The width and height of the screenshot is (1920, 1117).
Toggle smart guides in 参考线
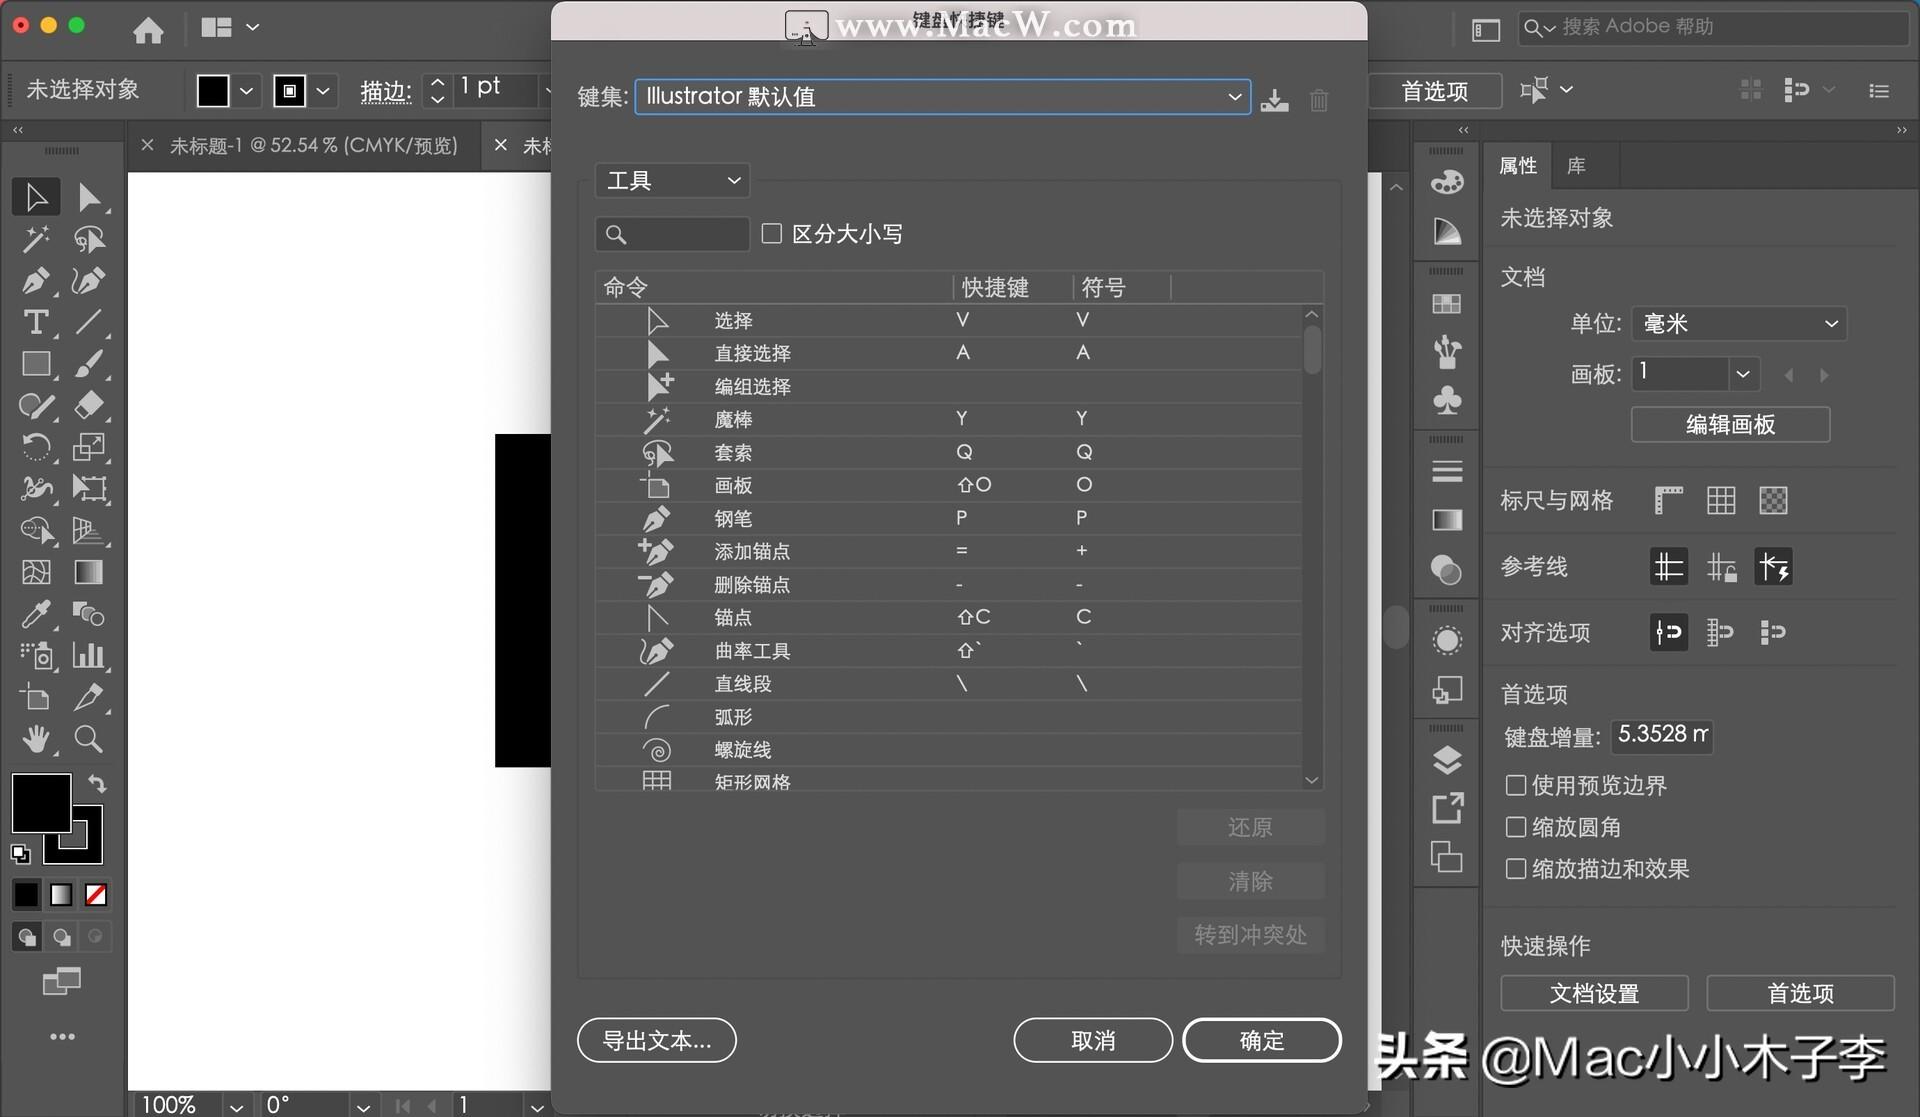coord(1773,567)
